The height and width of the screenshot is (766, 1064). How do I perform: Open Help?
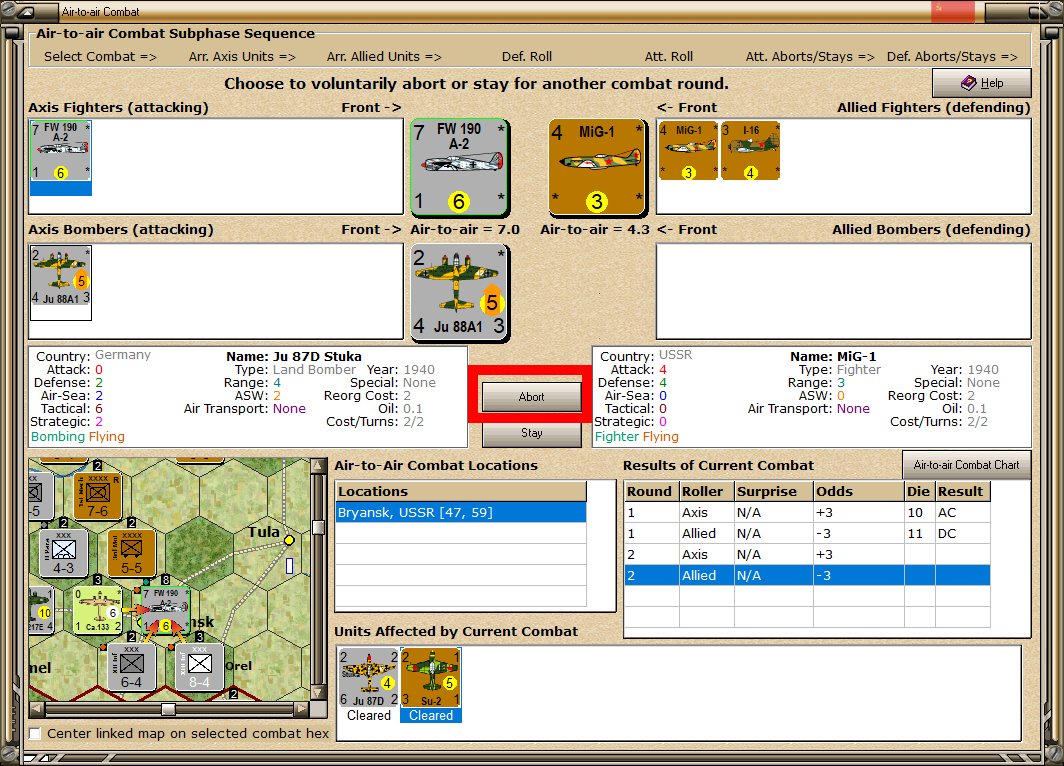pos(982,83)
